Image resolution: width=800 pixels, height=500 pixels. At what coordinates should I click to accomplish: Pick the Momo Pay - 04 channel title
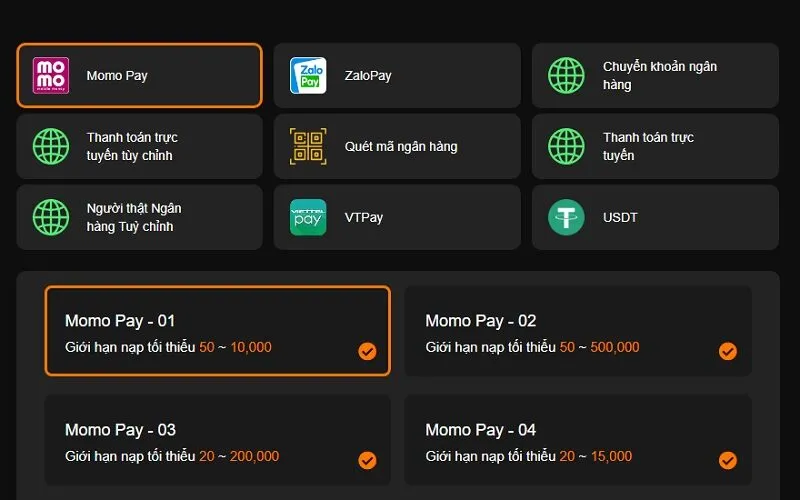(481, 430)
